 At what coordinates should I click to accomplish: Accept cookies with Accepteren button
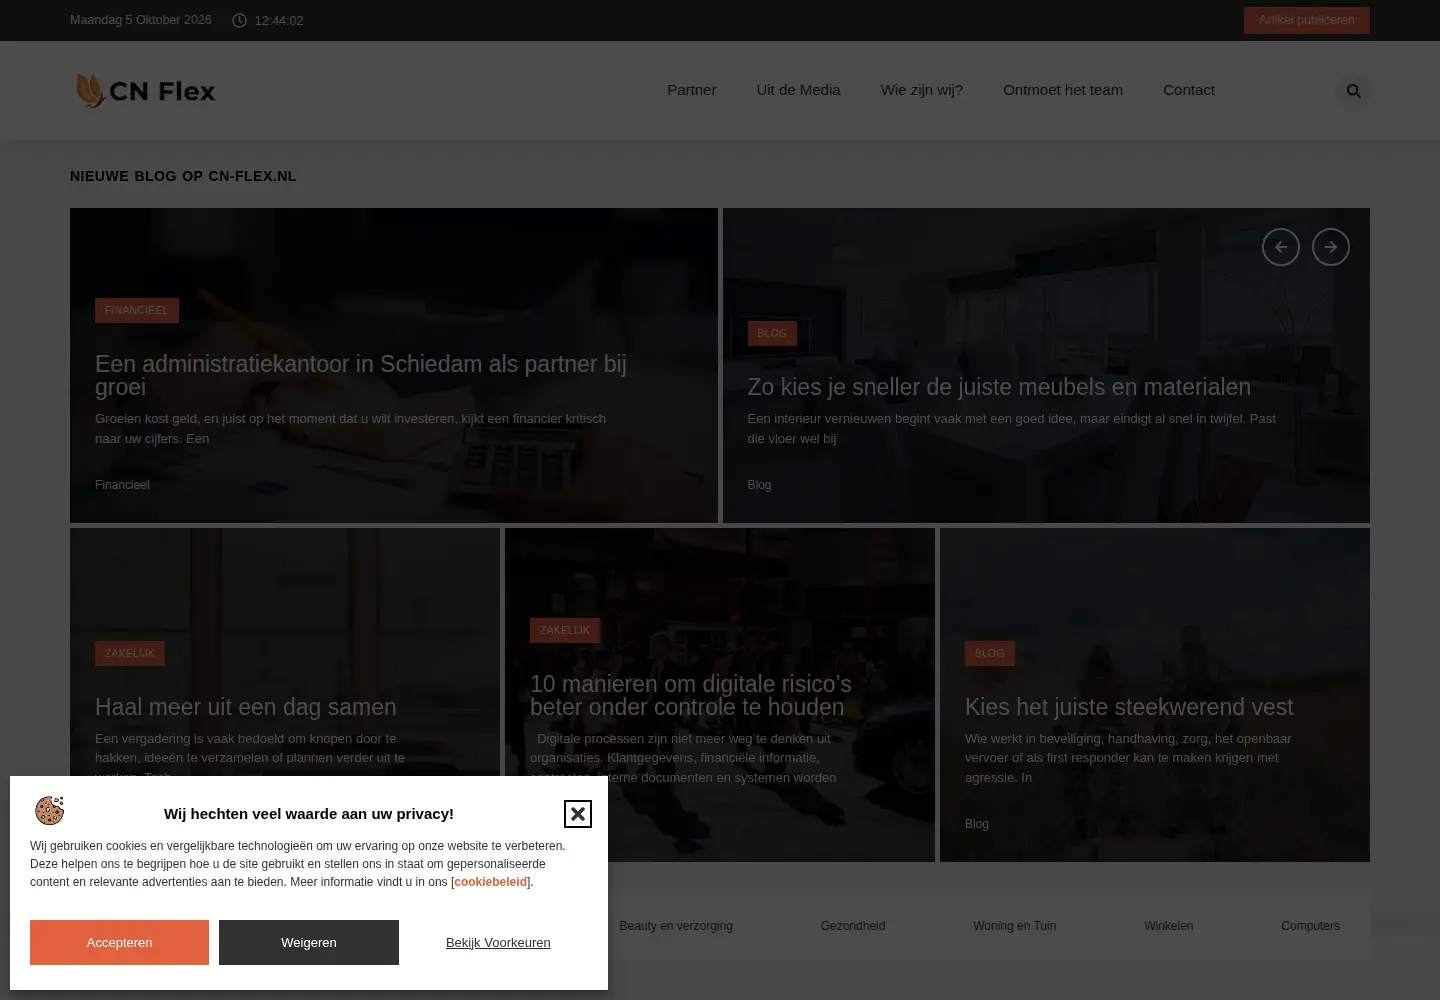click(119, 942)
